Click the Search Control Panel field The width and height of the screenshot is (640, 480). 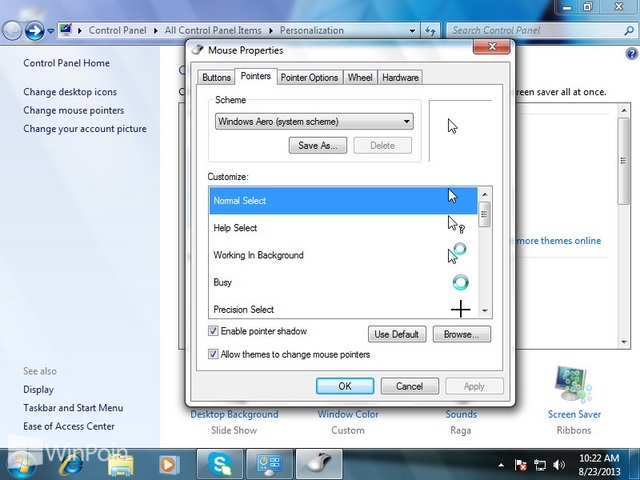point(537,31)
